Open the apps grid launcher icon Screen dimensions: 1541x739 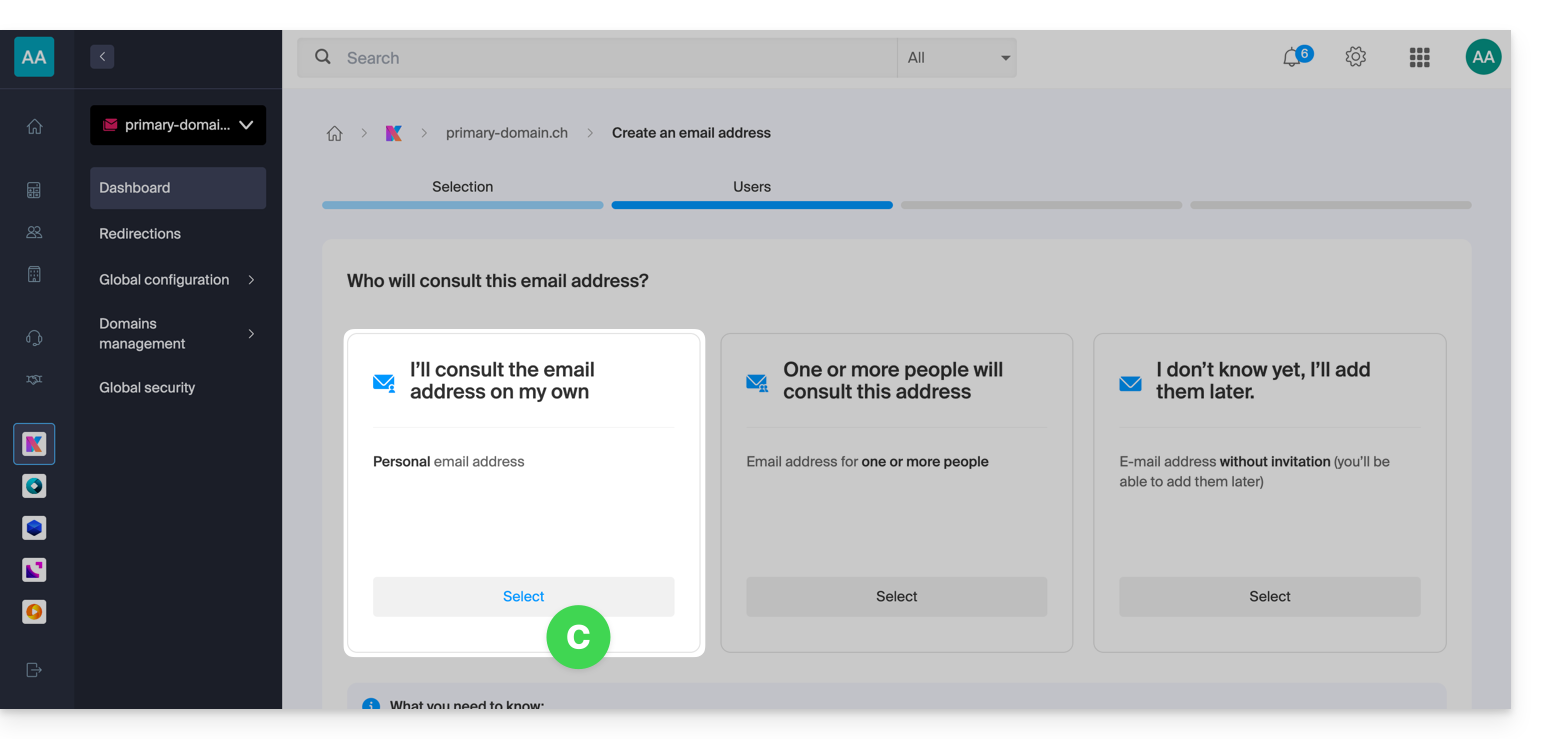(x=1419, y=58)
